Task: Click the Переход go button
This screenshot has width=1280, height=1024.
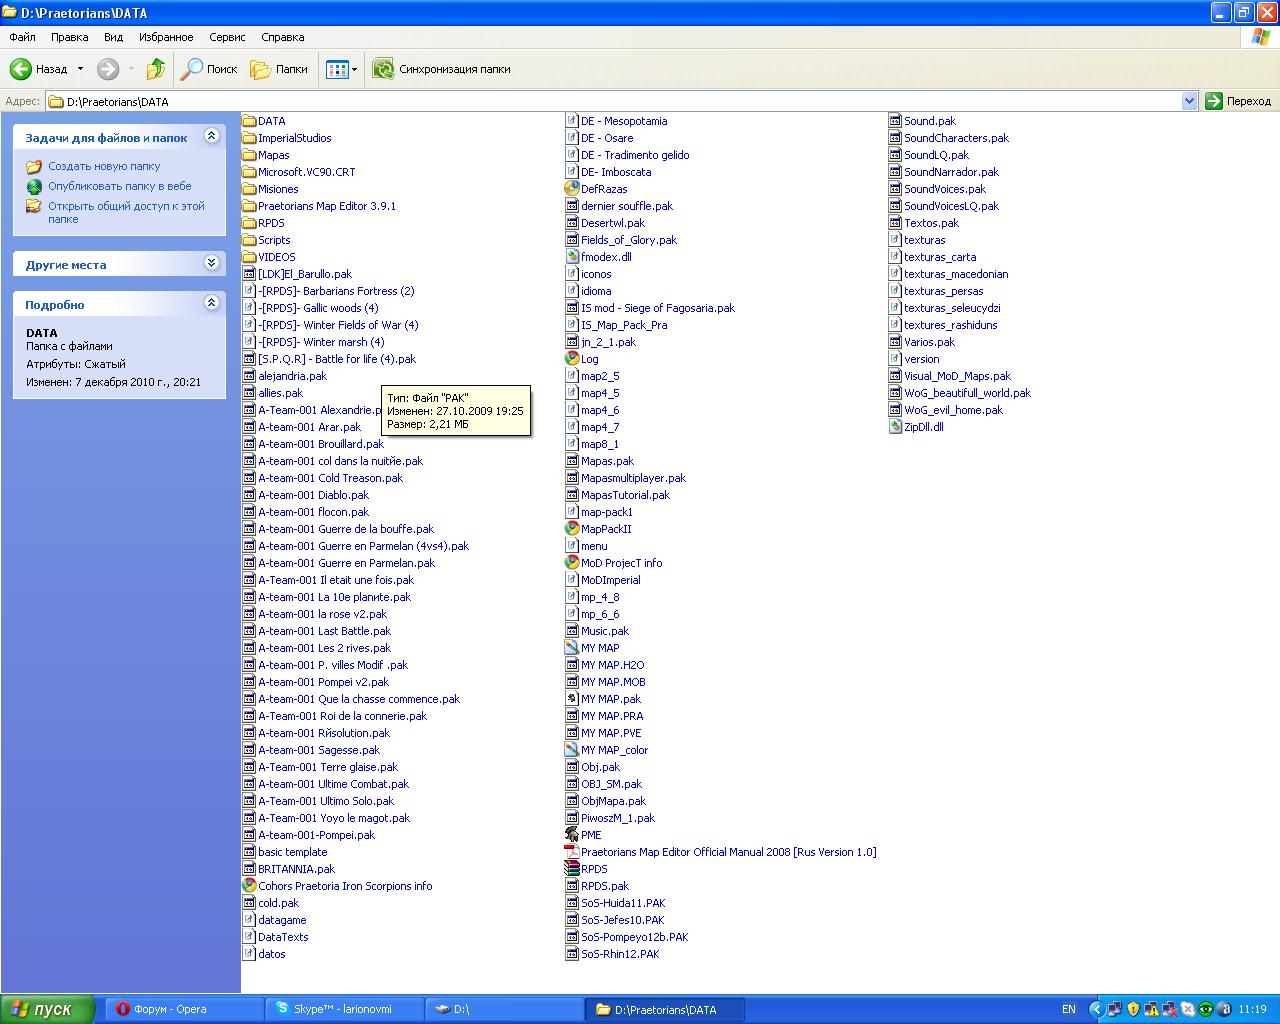Action: coord(1238,101)
